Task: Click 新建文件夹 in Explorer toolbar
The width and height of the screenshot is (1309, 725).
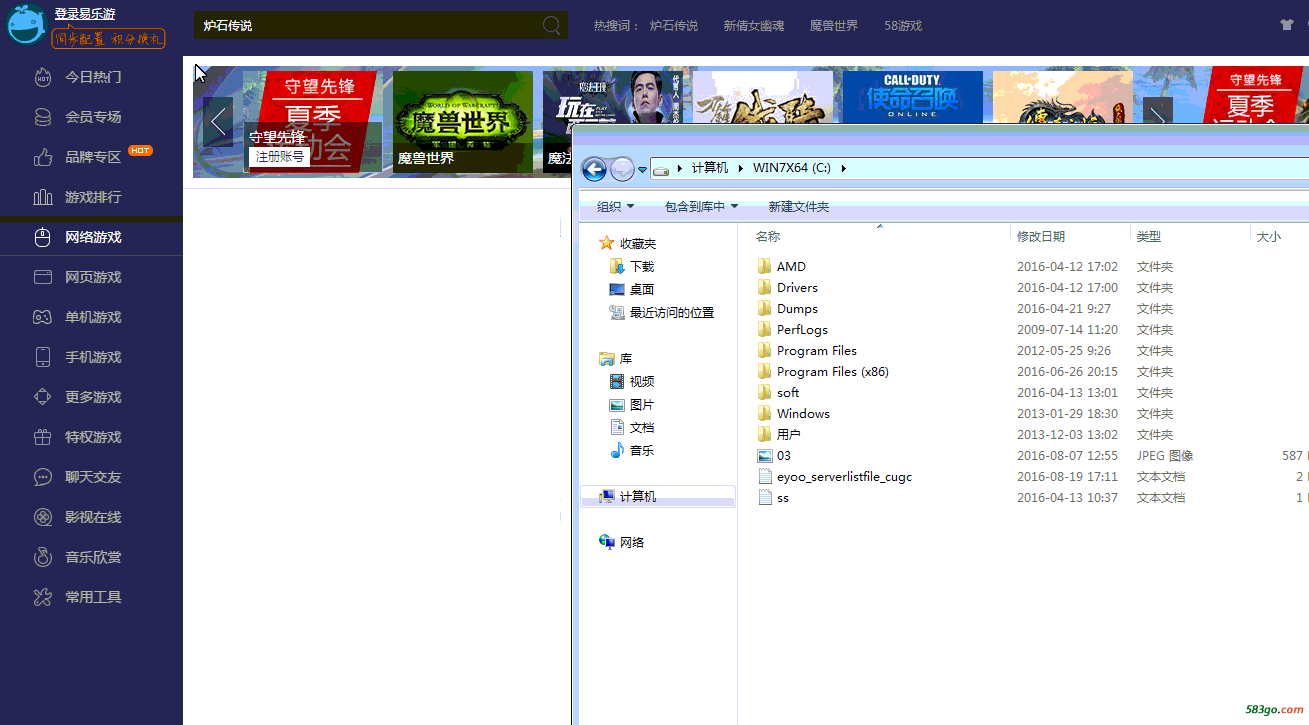Action: point(798,207)
